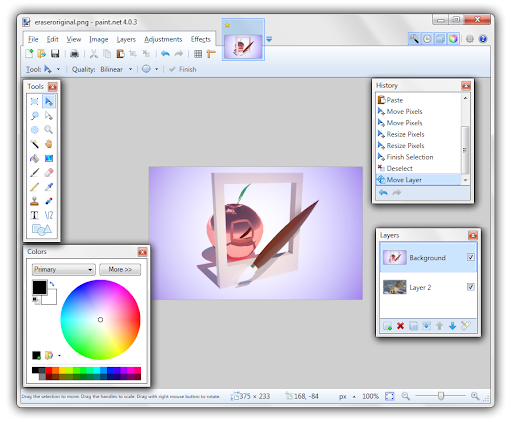512x422 pixels.
Task: Move layer down with blue arrow
Action: pos(452,326)
